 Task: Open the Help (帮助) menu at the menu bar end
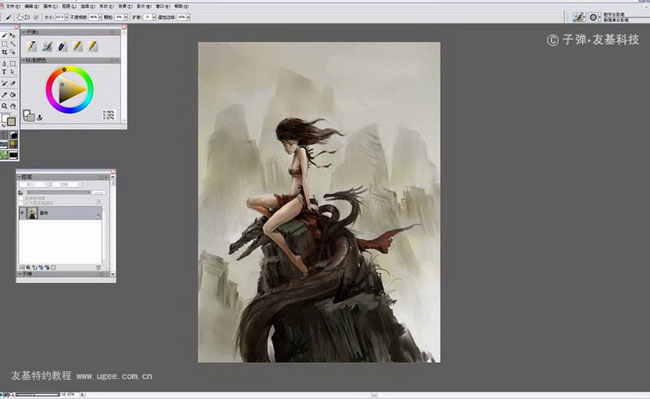click(x=181, y=7)
